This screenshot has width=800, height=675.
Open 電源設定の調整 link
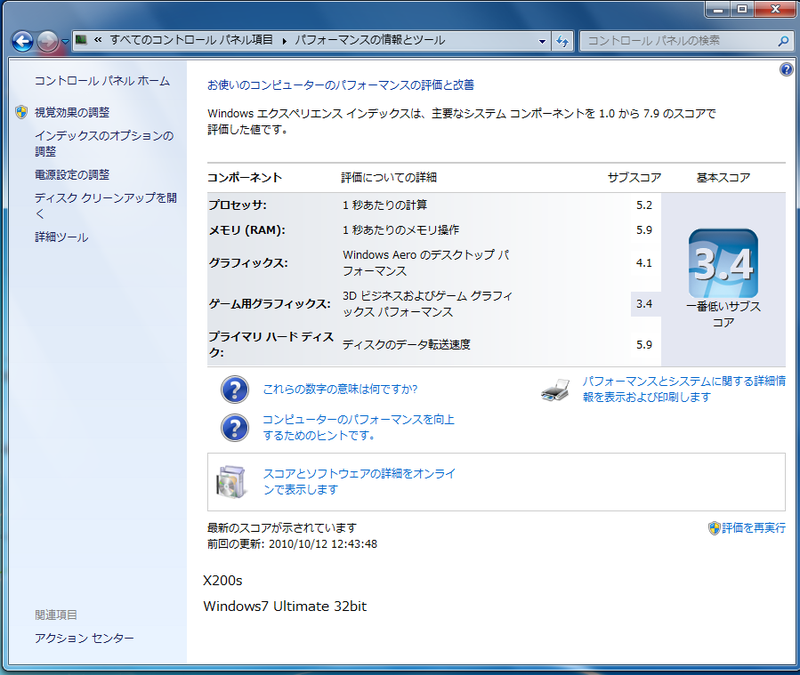(x=72, y=174)
